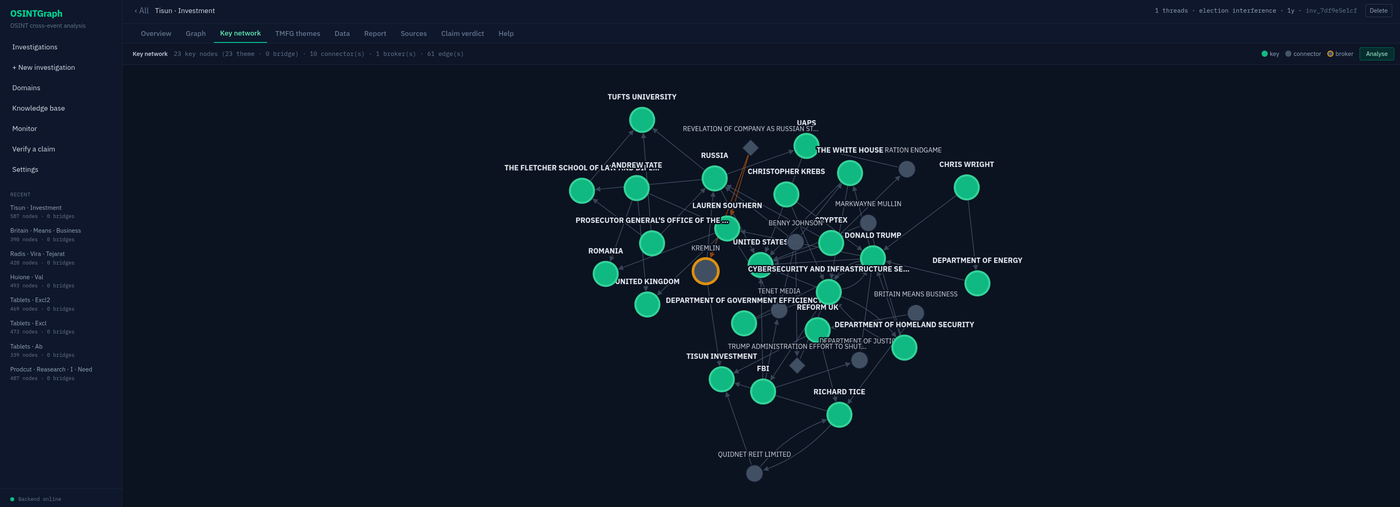
Task: Open Domains in the sidebar
Action: [x=61, y=88]
